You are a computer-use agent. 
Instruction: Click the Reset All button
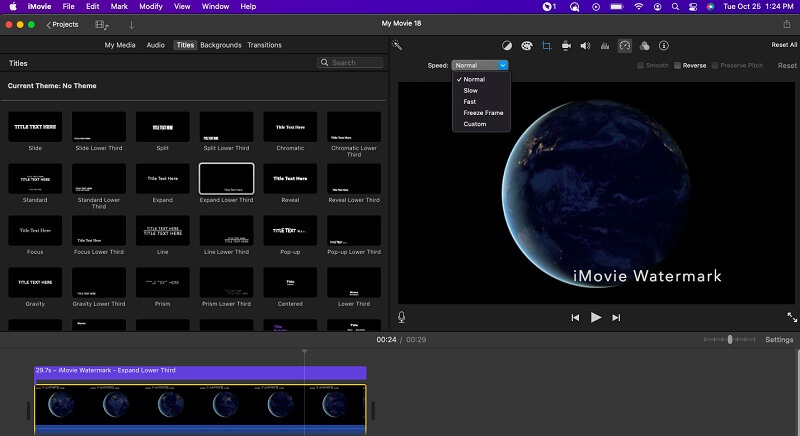tap(784, 45)
